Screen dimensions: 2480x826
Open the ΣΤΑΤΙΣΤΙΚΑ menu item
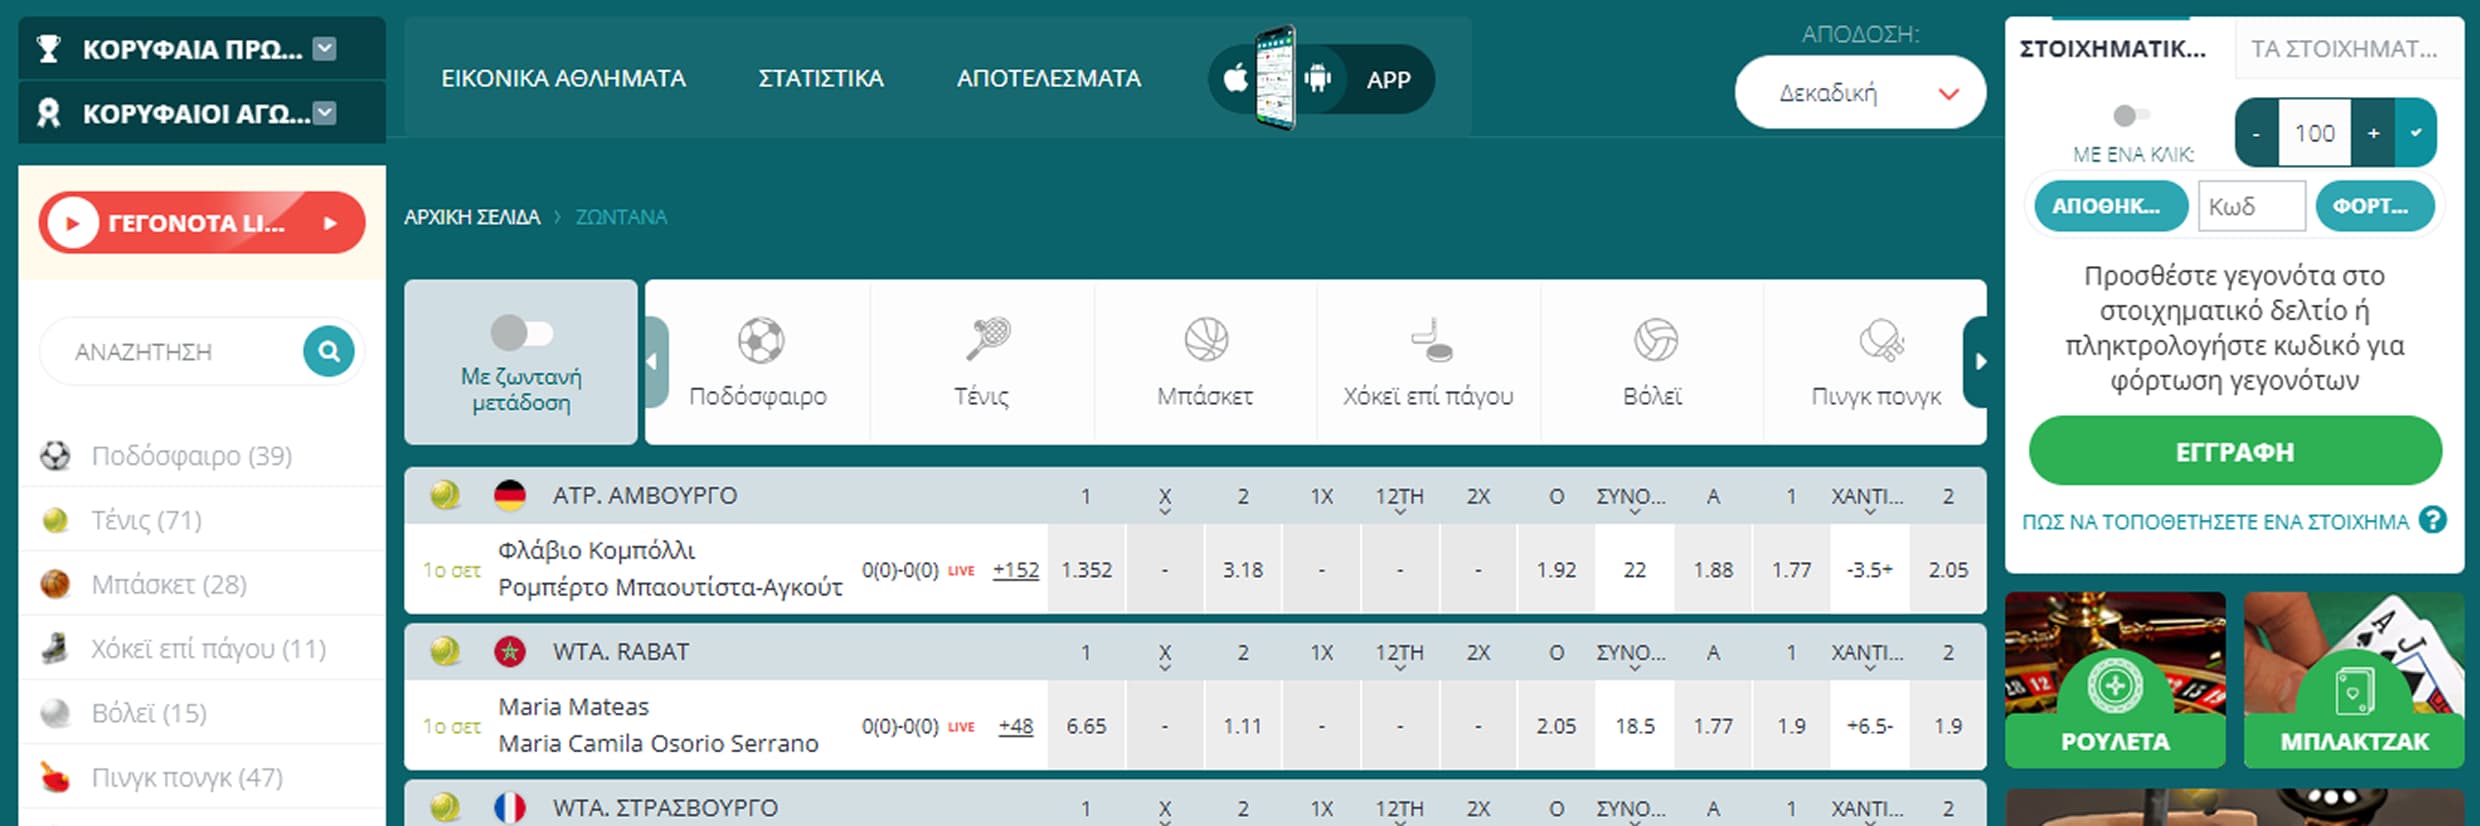pyautogui.click(x=820, y=79)
